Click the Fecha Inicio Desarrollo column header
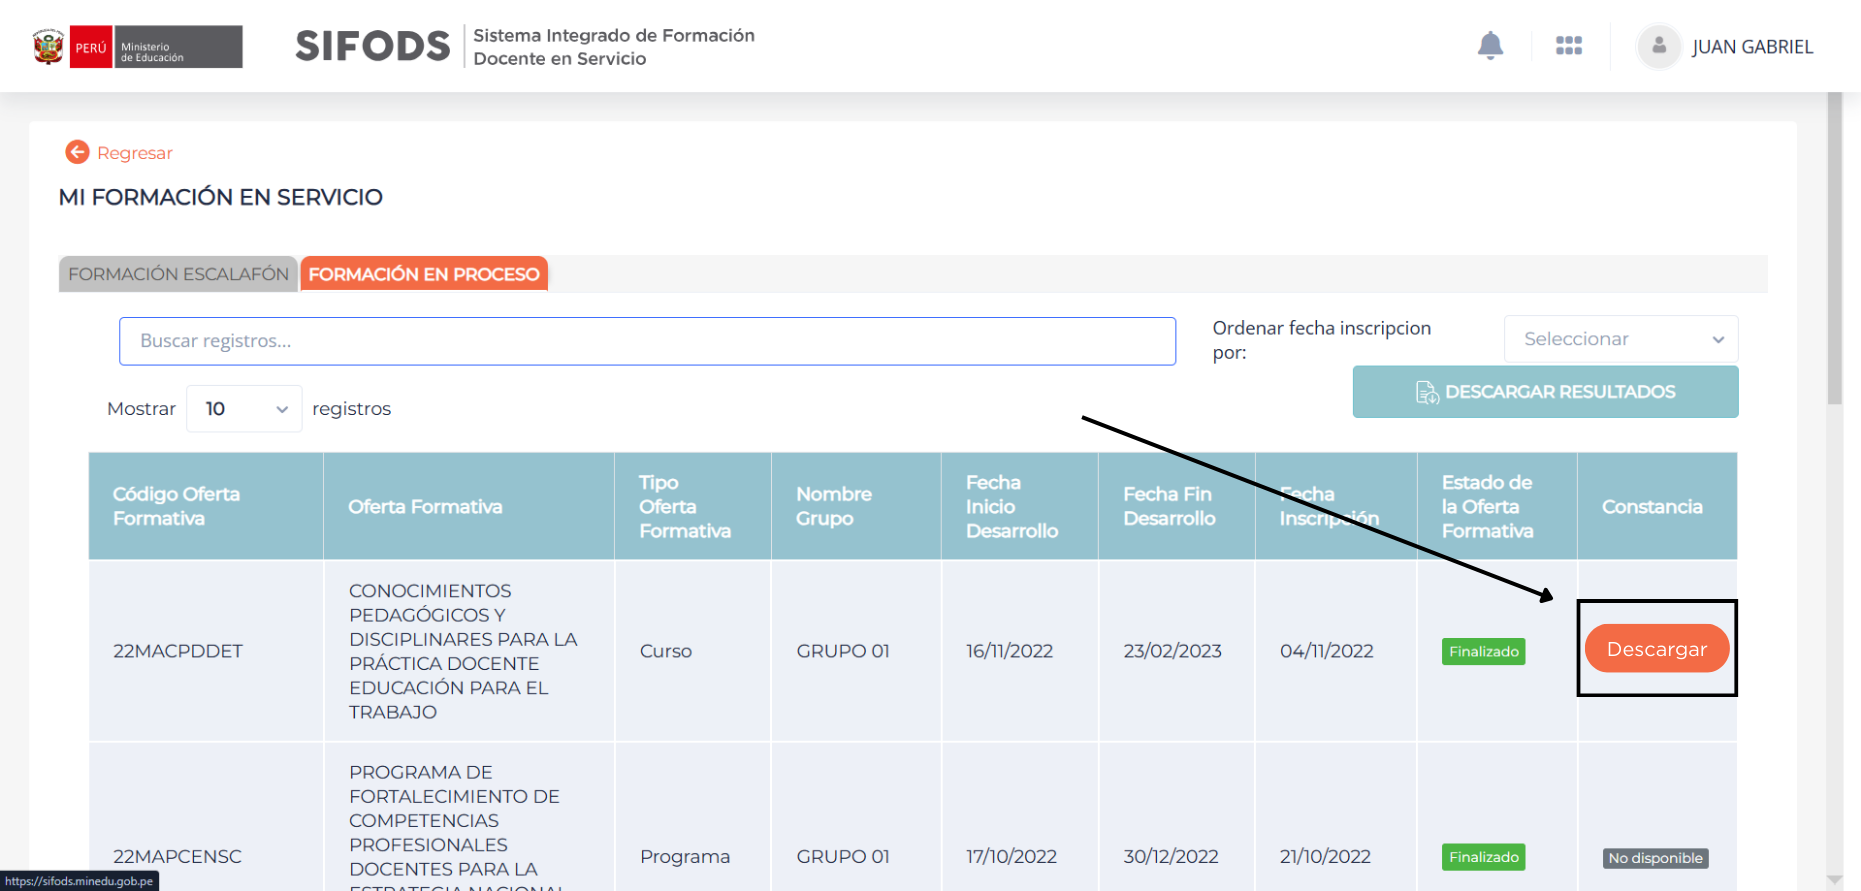 click(1011, 506)
